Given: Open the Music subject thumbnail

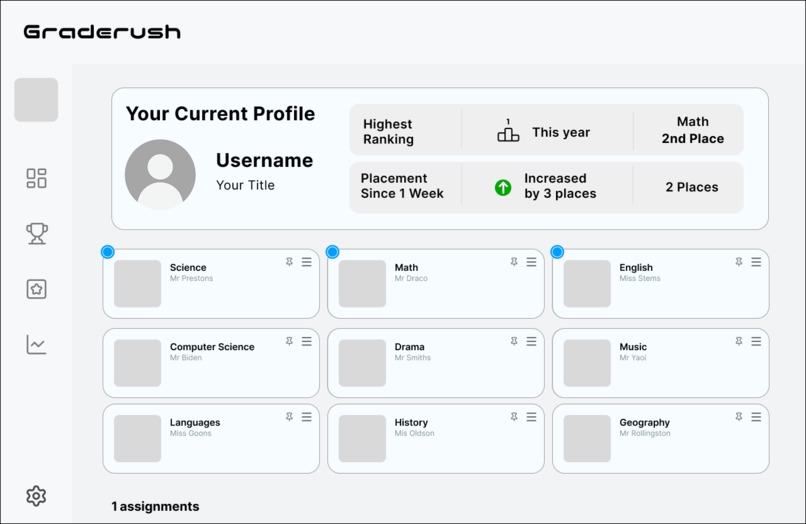Looking at the screenshot, I should [587, 363].
